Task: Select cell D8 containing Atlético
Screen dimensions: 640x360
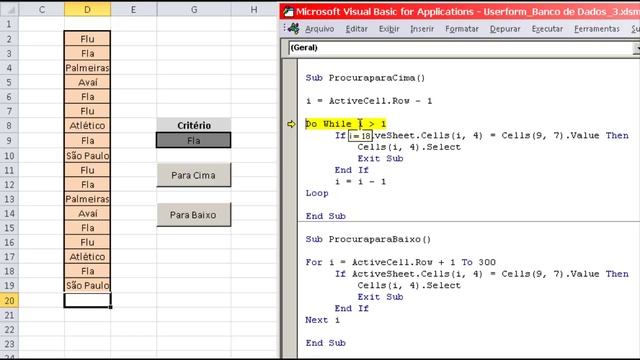Action: click(x=87, y=125)
